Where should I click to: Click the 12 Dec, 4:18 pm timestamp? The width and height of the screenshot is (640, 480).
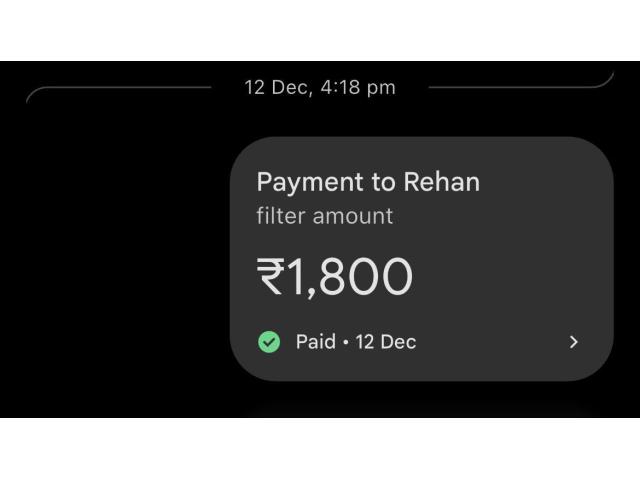tap(320, 88)
